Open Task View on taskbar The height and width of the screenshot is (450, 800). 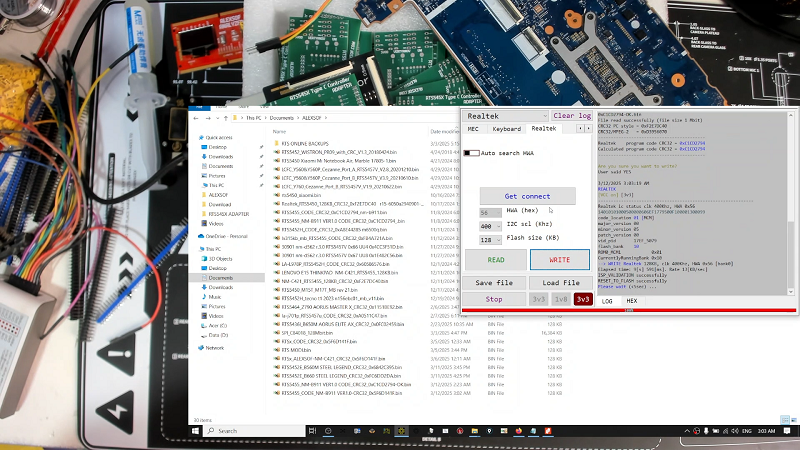click(x=312, y=431)
